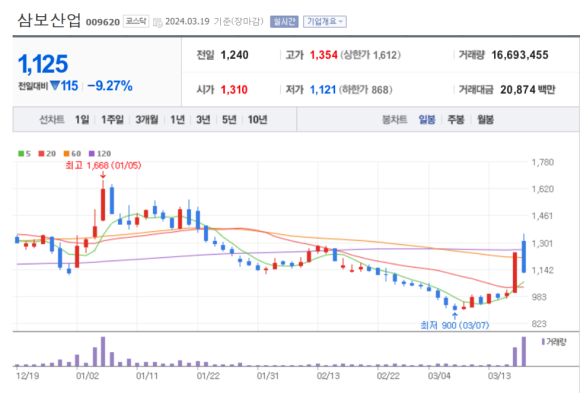Select the 10년 line chart tab
Image resolution: width=580 pixels, height=393 pixels.
(x=257, y=120)
